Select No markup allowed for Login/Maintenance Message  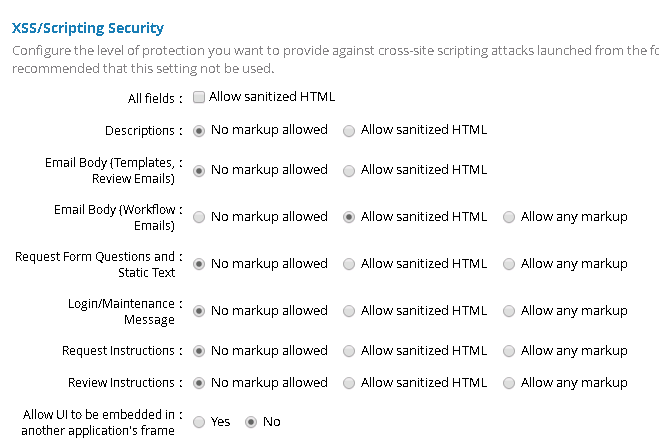click(199, 311)
